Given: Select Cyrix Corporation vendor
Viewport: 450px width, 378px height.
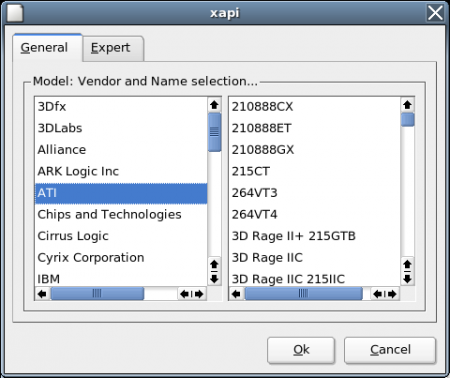Looking at the screenshot, I should tap(121, 258).
